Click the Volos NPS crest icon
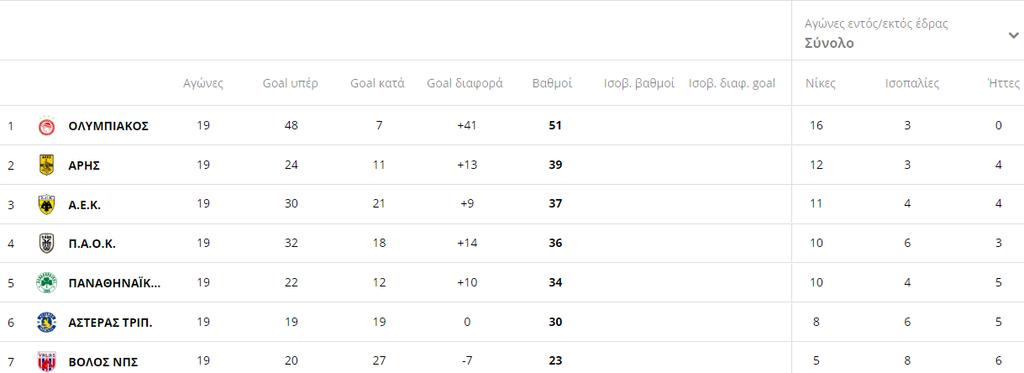Viewport: 1024px width, 373px height. (46, 361)
